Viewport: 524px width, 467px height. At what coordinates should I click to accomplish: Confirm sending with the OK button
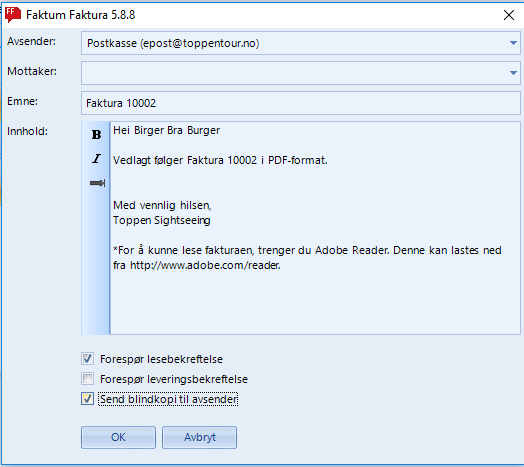tap(118, 437)
